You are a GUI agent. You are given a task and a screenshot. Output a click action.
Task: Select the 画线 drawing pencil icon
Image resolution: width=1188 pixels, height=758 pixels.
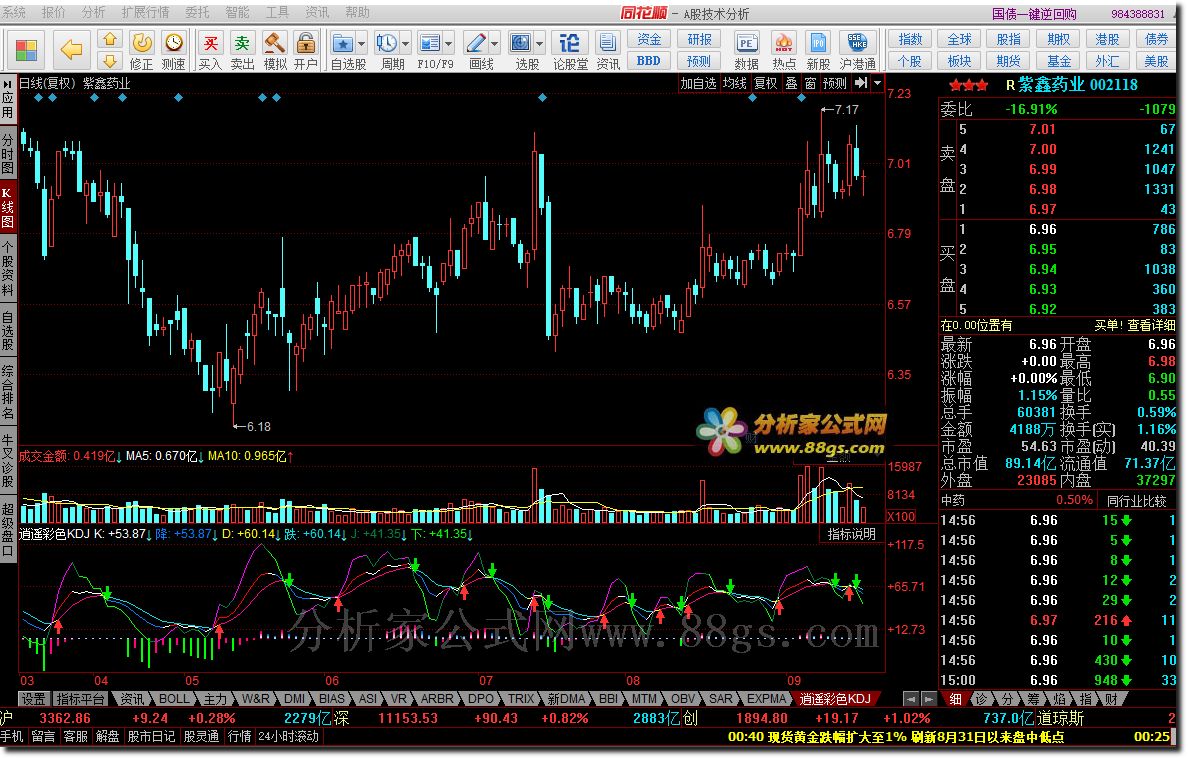click(476, 43)
